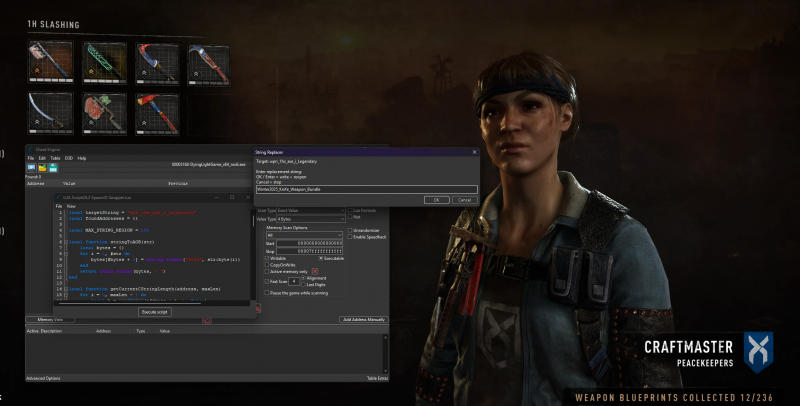Select the red-and-green sign-blade axe blueprint
Screen dimensions: 800x406
(x=104, y=114)
